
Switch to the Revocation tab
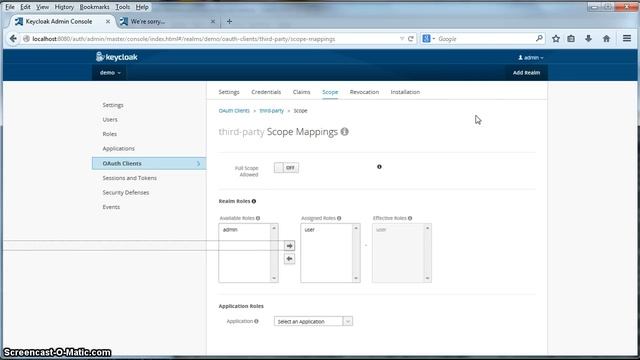pos(364,92)
